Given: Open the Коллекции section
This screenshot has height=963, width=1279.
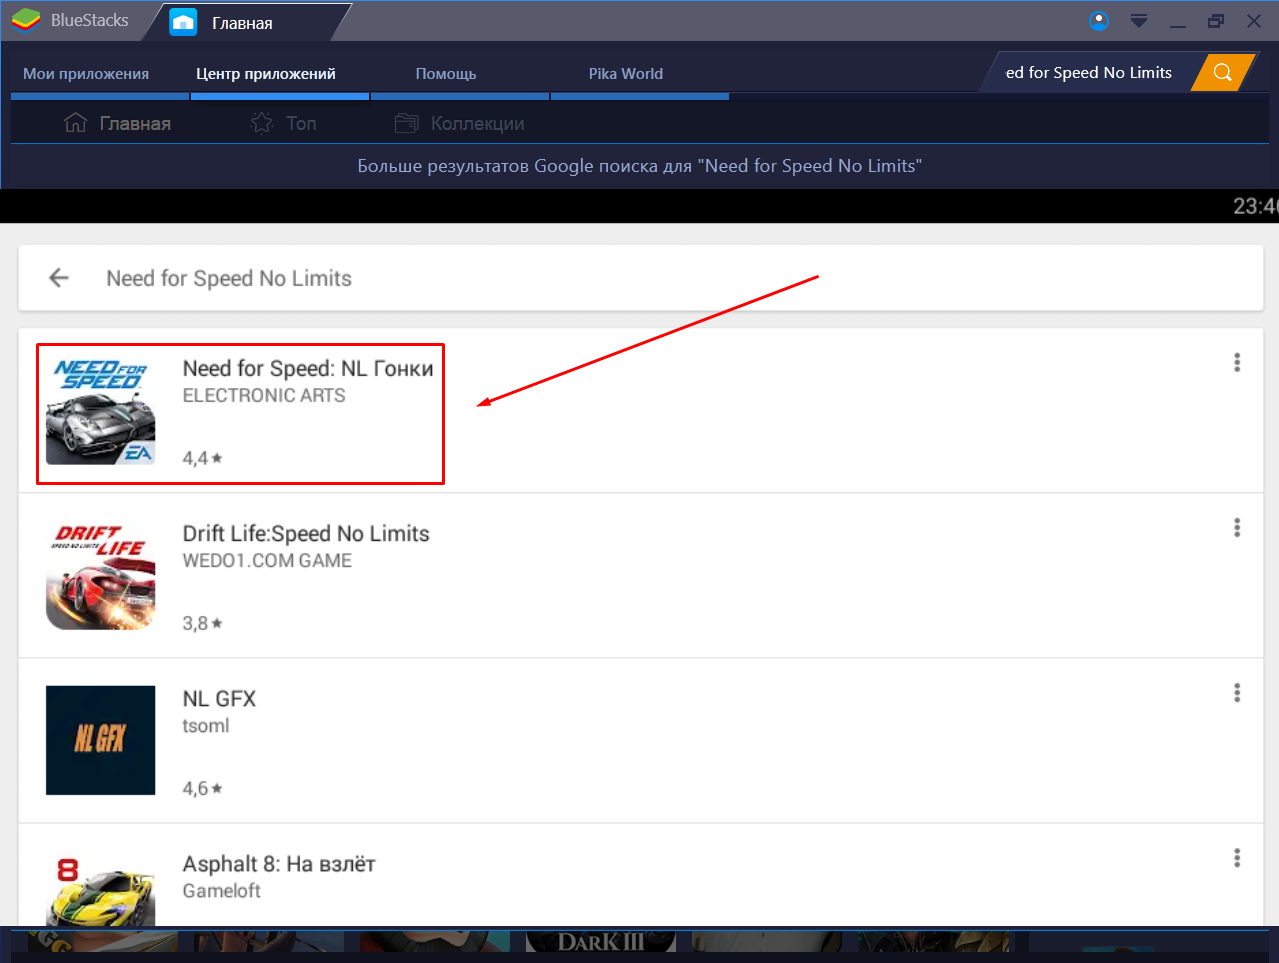Looking at the screenshot, I should coord(460,124).
